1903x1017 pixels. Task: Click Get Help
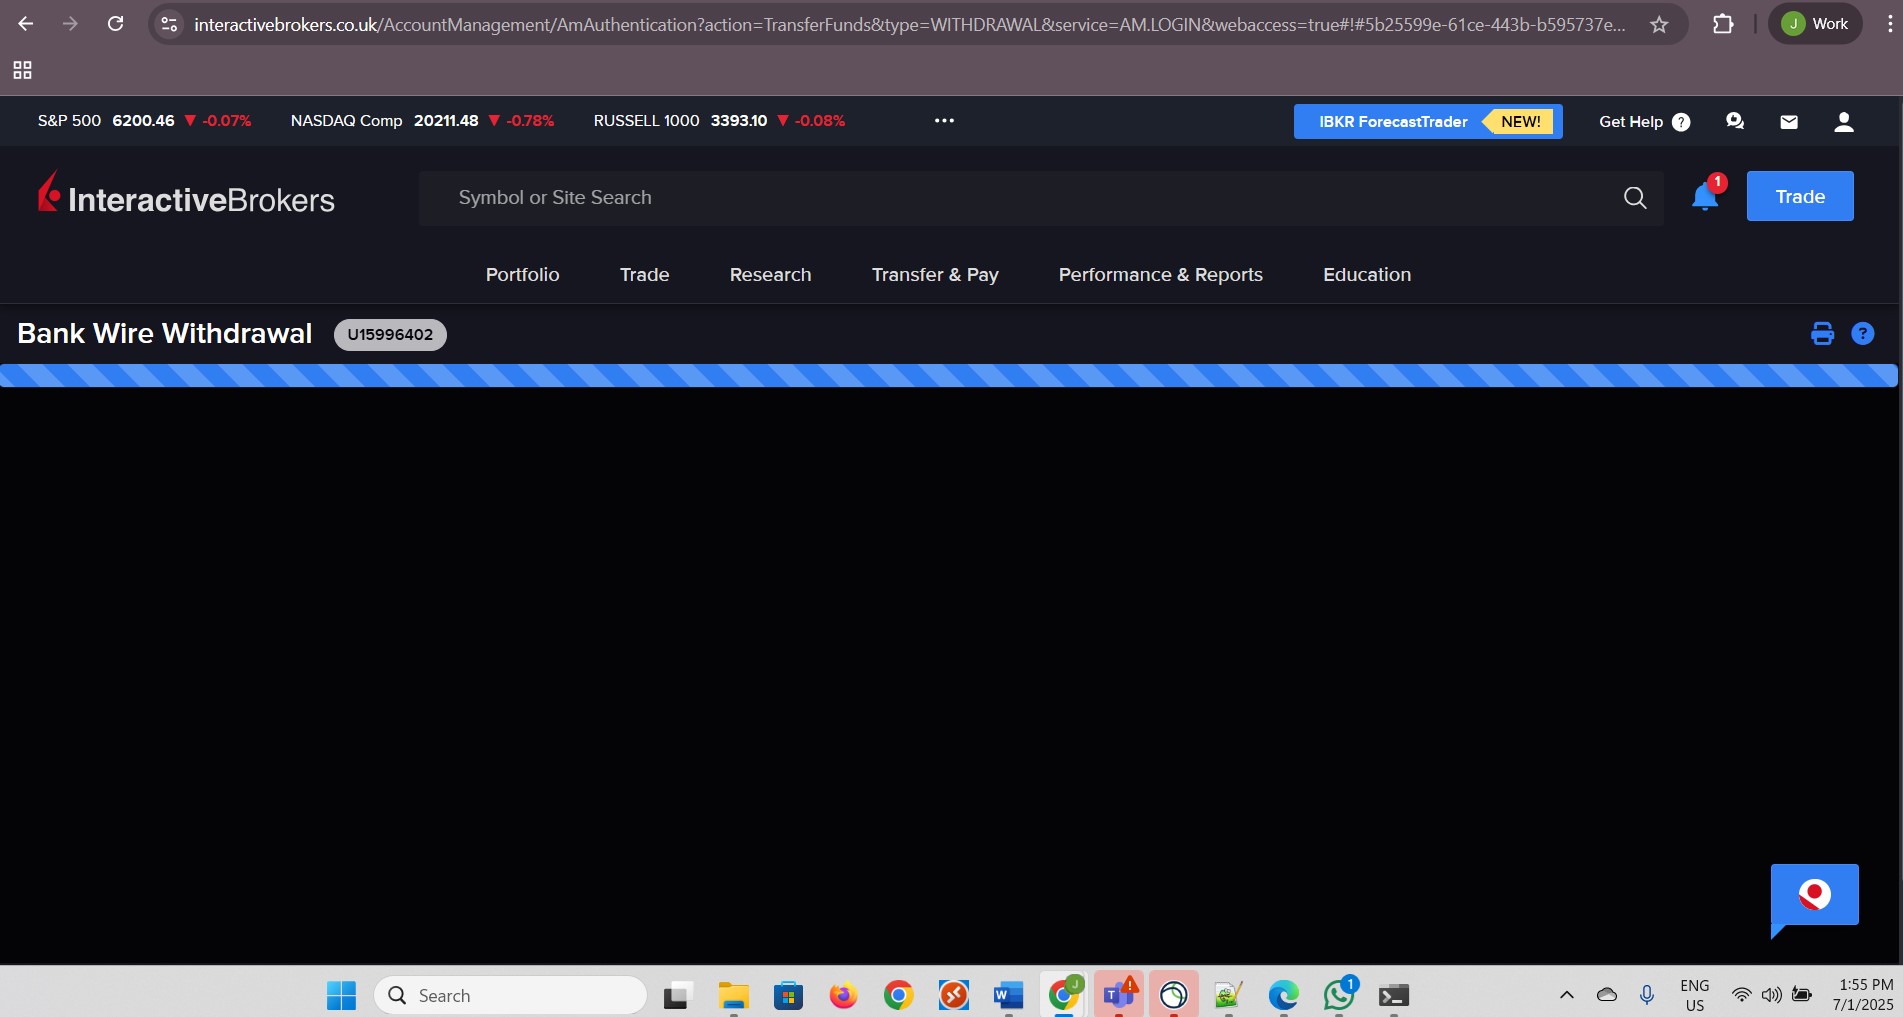pyautogui.click(x=1644, y=122)
